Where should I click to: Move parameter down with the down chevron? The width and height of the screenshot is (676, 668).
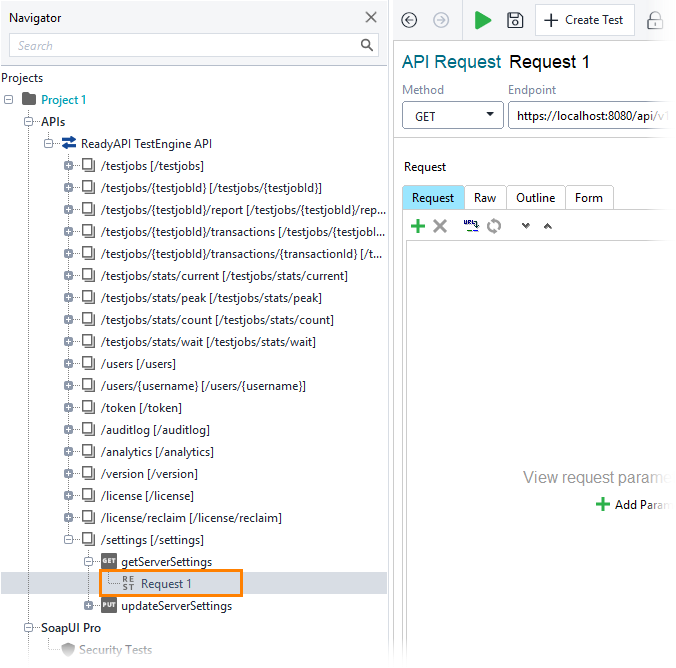526,226
